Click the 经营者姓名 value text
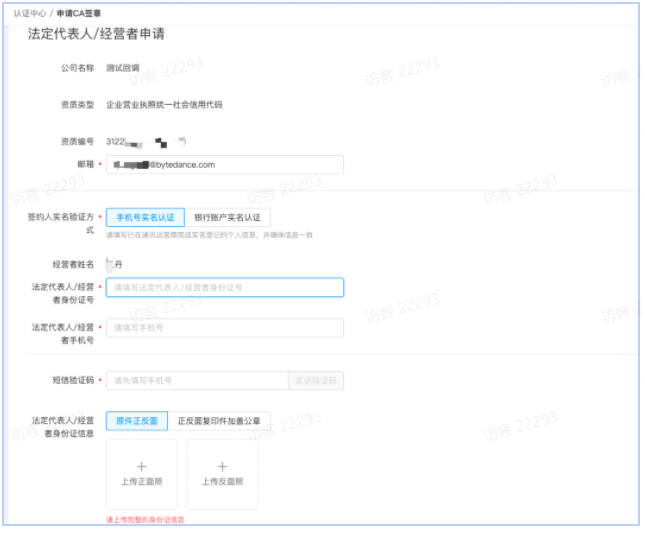This screenshot has width=645, height=534. tap(117, 264)
